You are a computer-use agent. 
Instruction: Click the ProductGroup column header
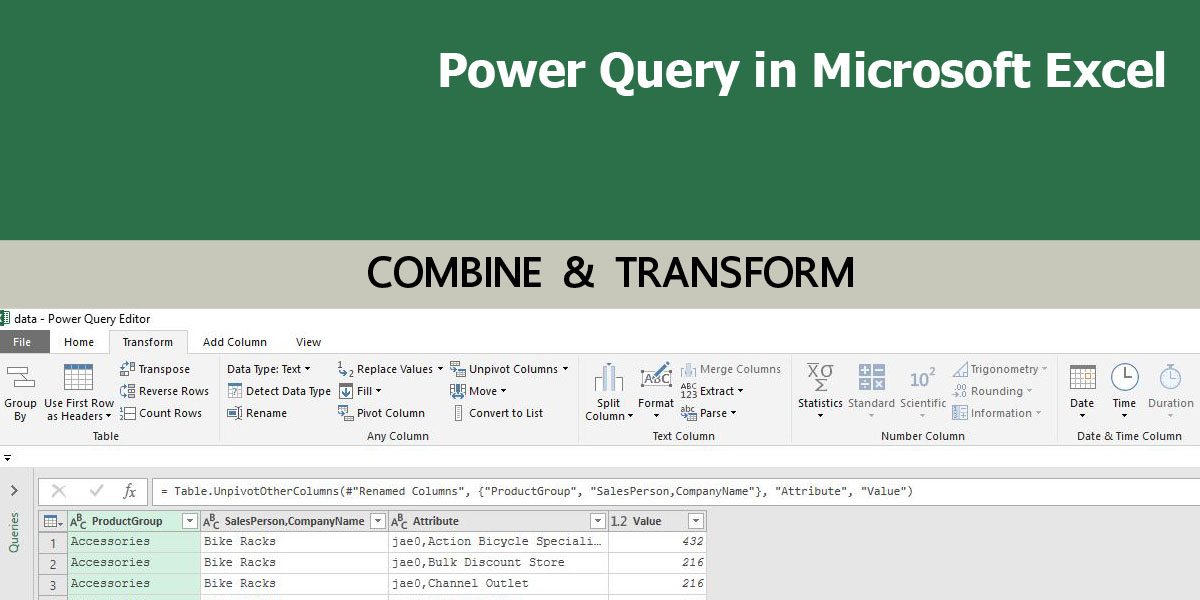[x=133, y=521]
